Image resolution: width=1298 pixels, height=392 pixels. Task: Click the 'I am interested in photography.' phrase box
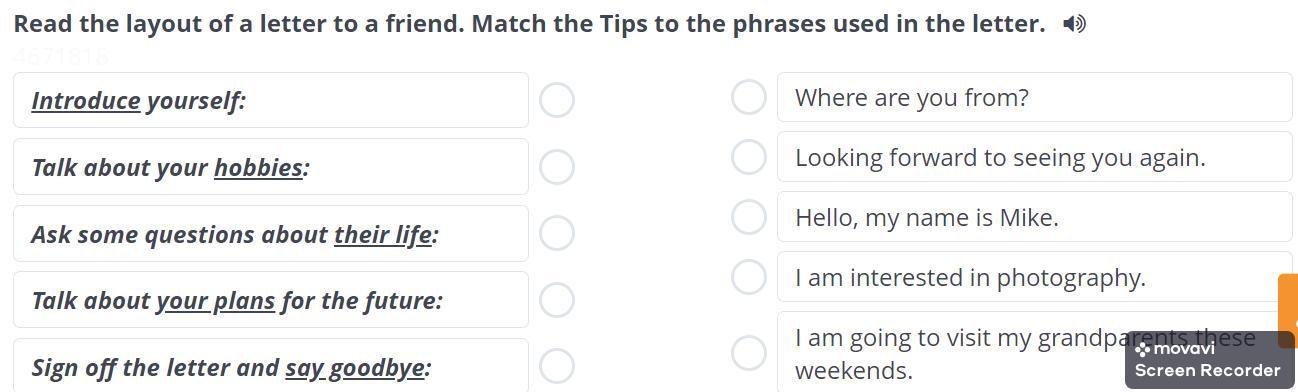tap(1035, 277)
